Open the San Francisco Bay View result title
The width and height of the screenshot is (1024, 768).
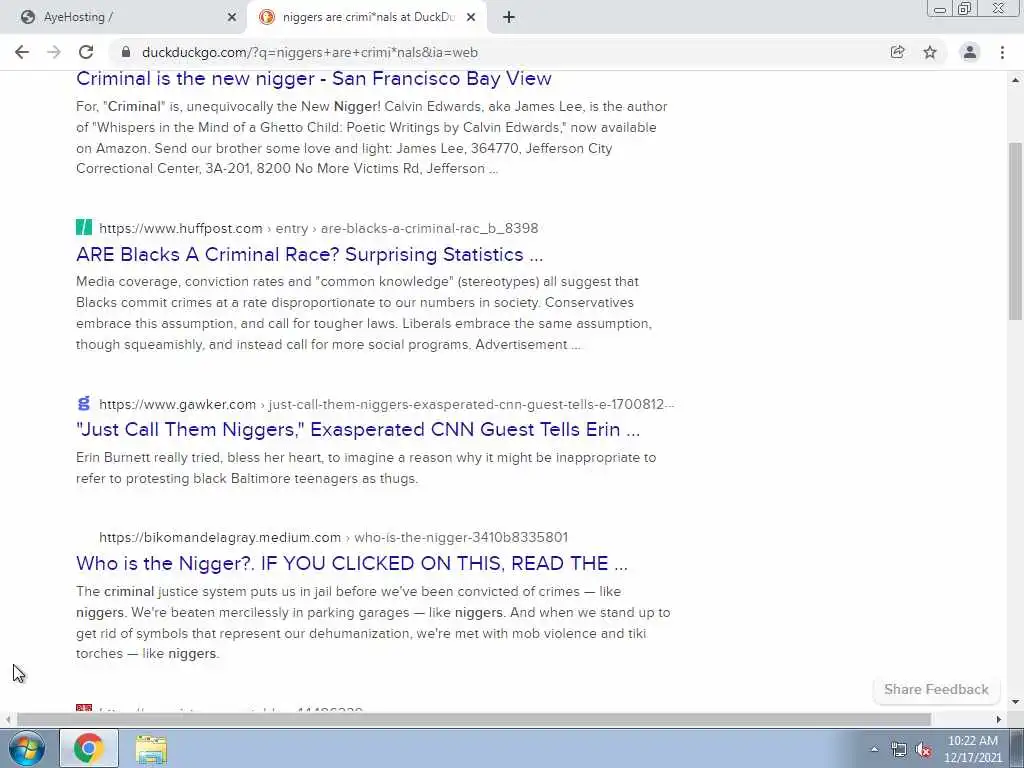[x=313, y=78]
